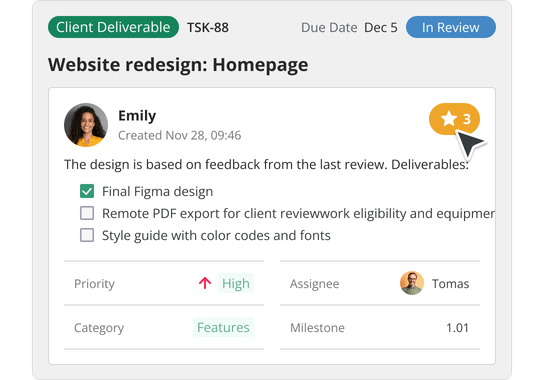Click the milestone value 1.01
The height and width of the screenshot is (380, 544).
tap(457, 328)
